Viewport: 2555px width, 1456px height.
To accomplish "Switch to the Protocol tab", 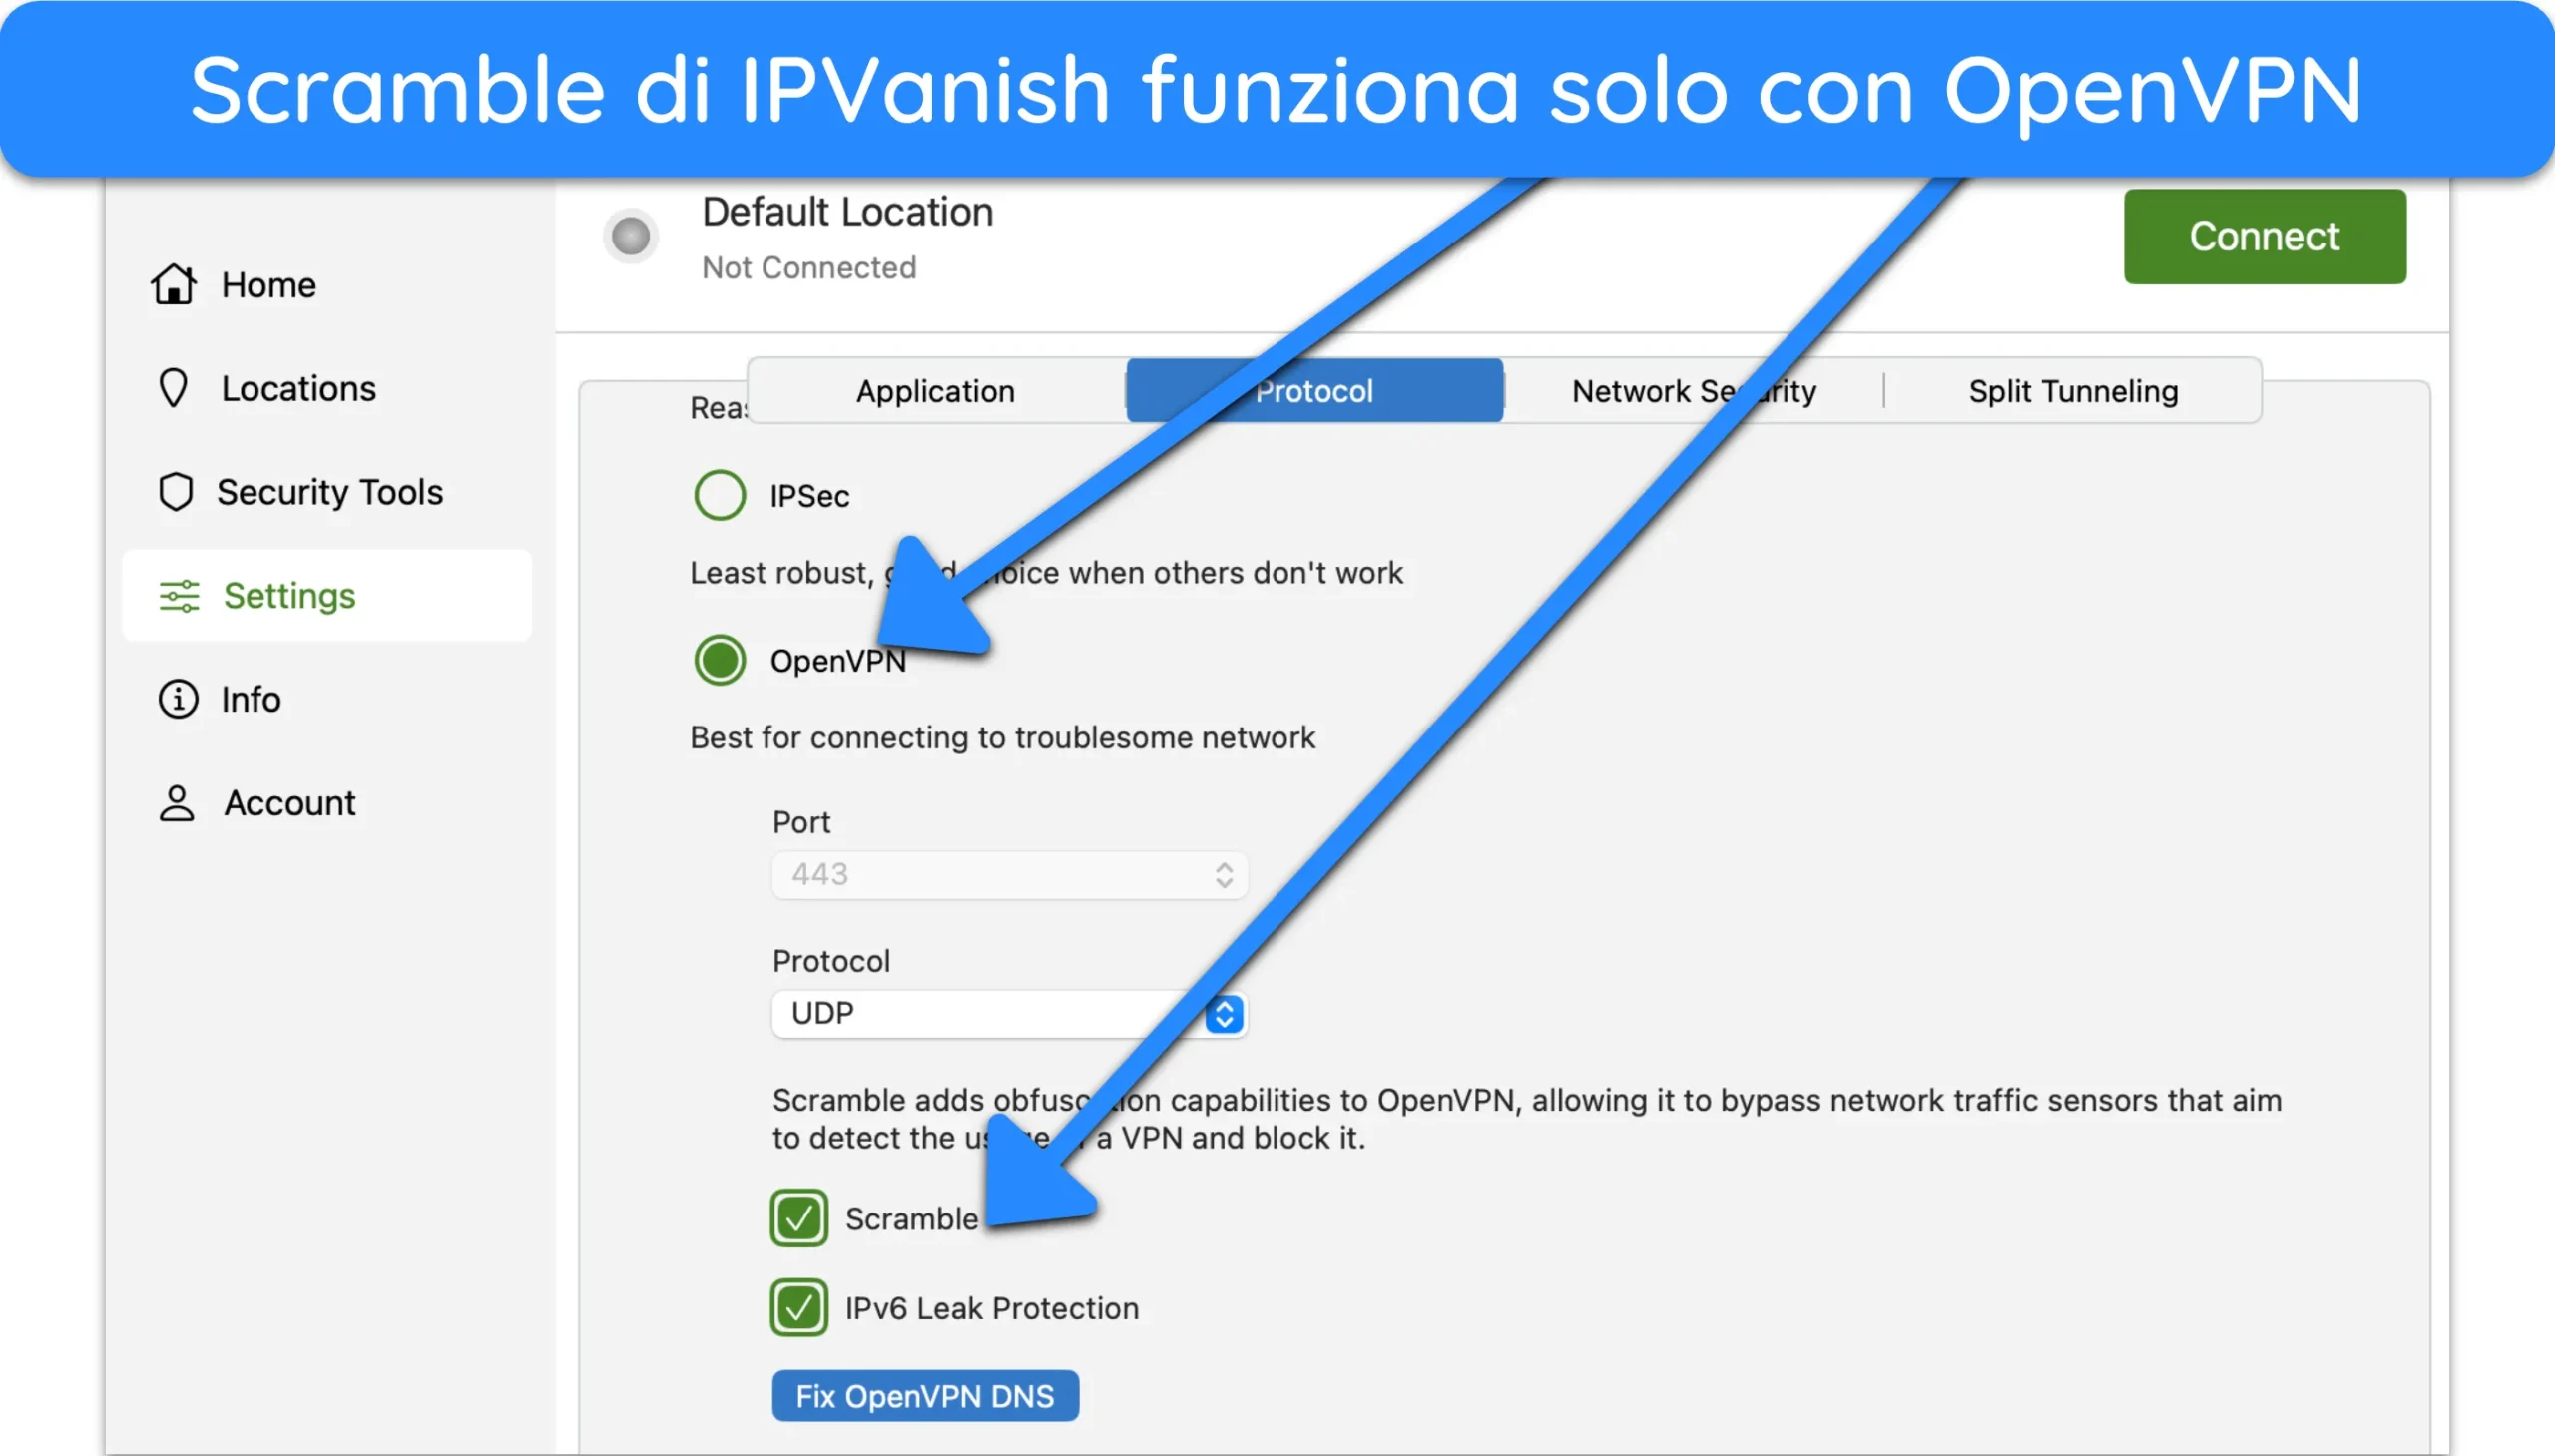I will 1314,391.
